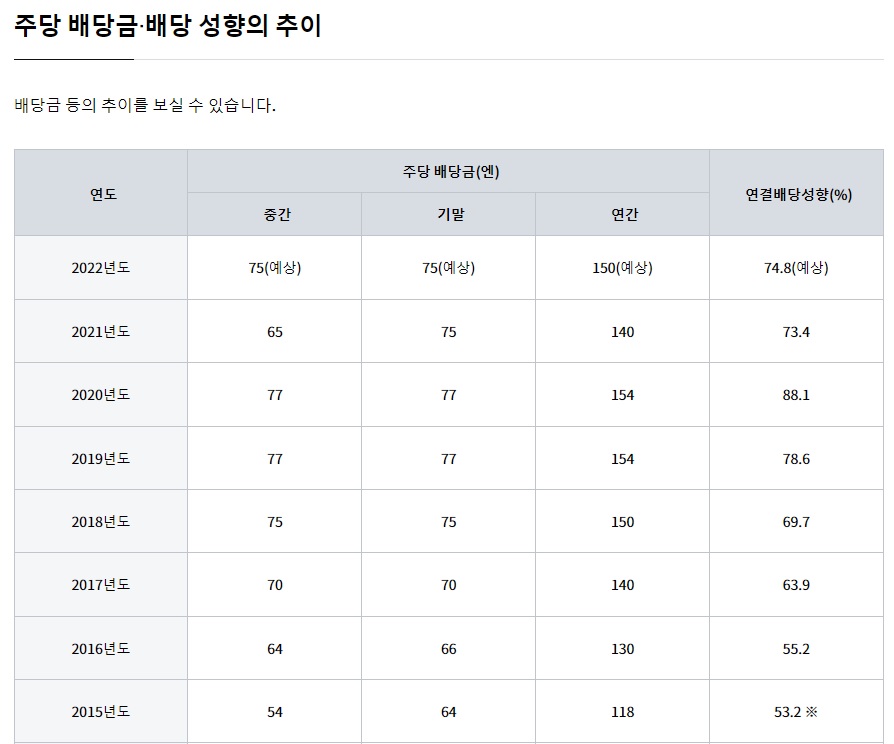
Task: Click 2018 annual dividend value '150'
Action: (623, 522)
